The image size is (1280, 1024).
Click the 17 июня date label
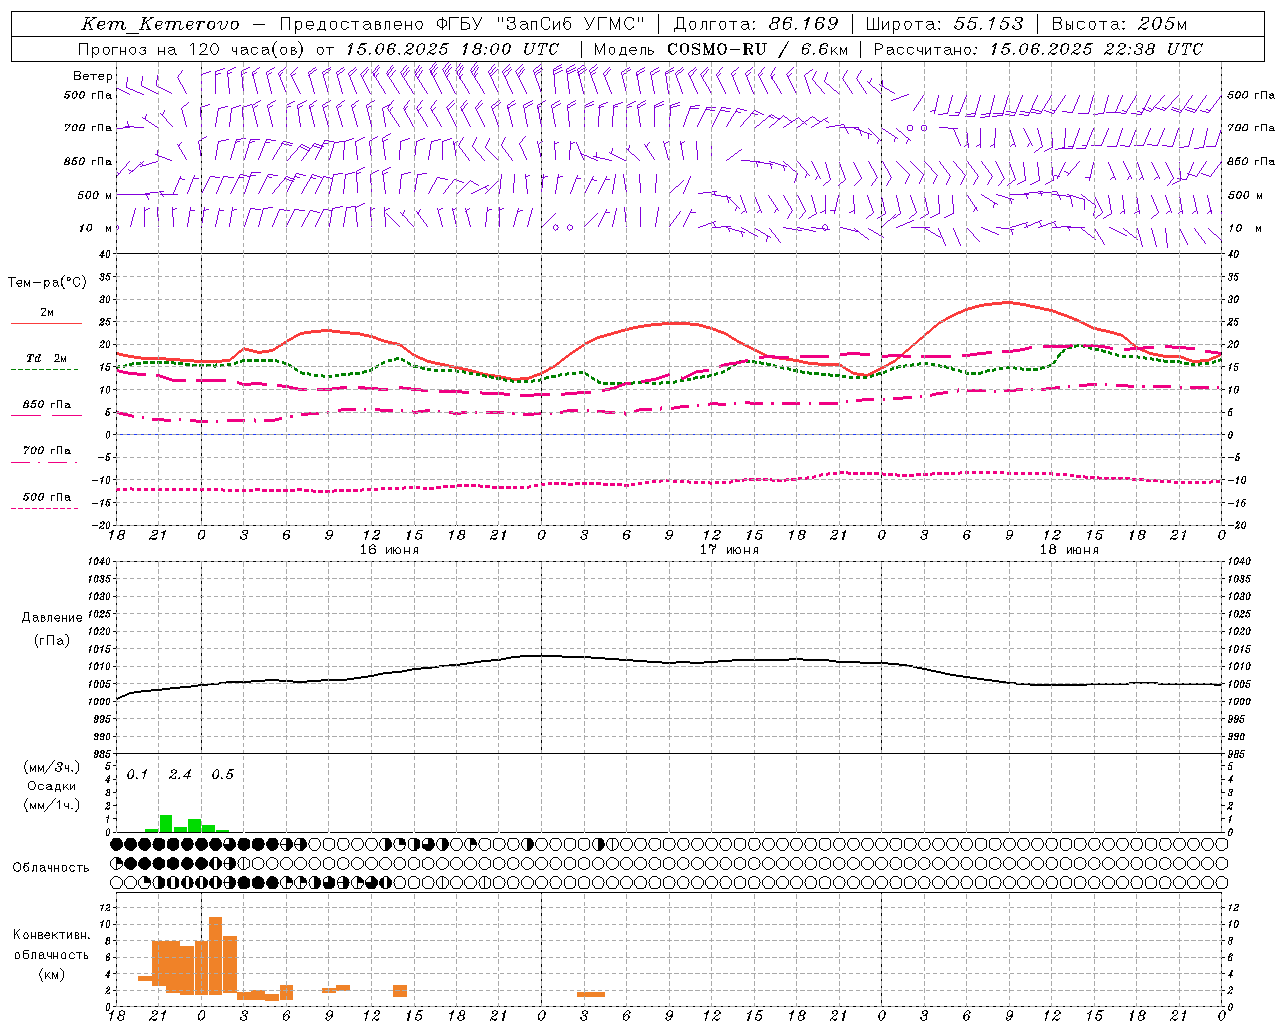tap(729, 550)
